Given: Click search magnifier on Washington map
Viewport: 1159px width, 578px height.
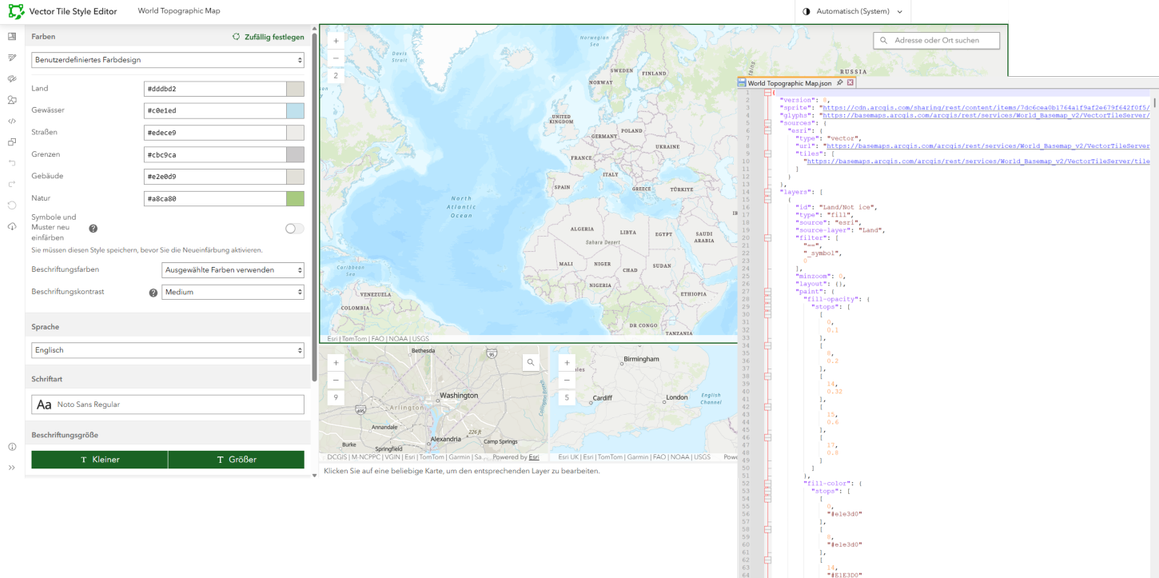Looking at the screenshot, I should [x=530, y=362].
